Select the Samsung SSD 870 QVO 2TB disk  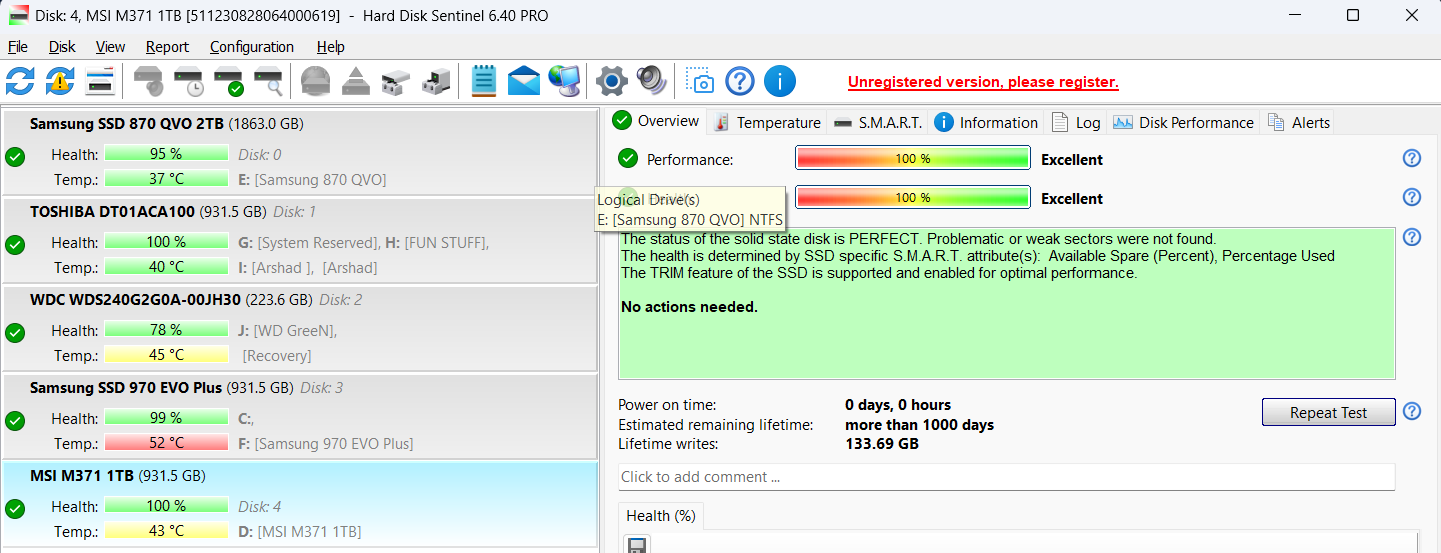tap(299, 151)
